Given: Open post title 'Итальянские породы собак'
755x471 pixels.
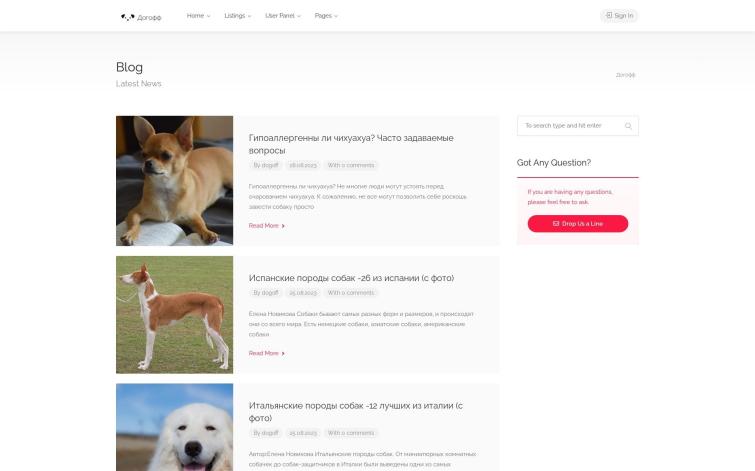Looking at the screenshot, I should tap(356, 412).
